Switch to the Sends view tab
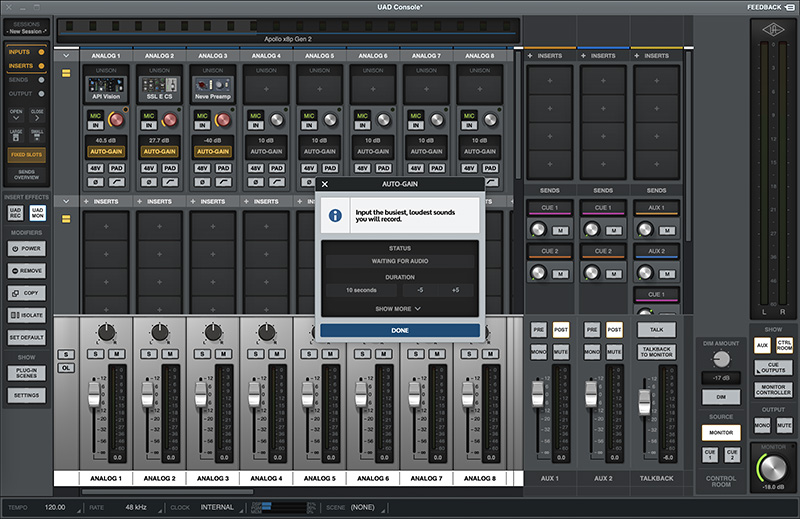This screenshot has width=800, height=519. pos(20,82)
